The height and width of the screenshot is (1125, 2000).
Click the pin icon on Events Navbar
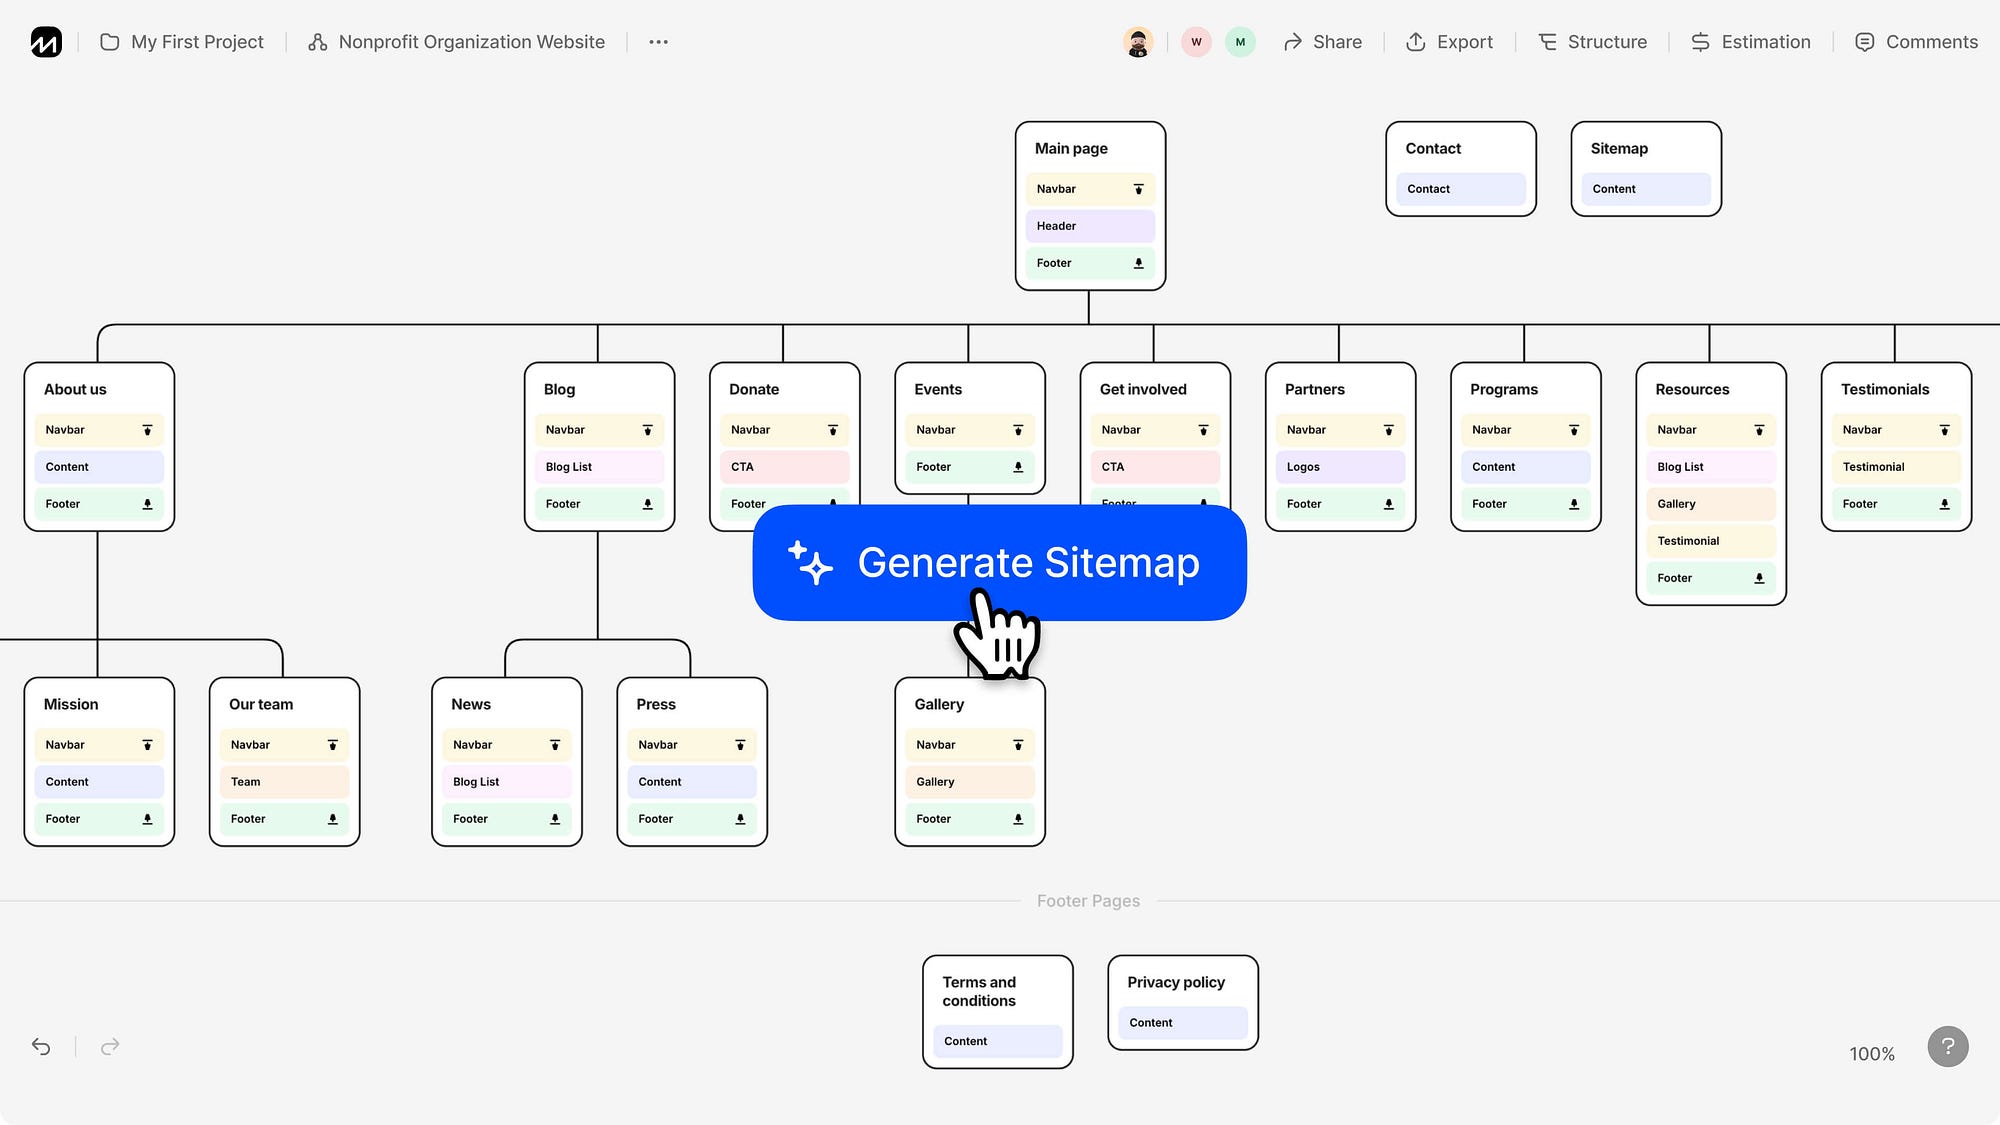(x=1018, y=430)
